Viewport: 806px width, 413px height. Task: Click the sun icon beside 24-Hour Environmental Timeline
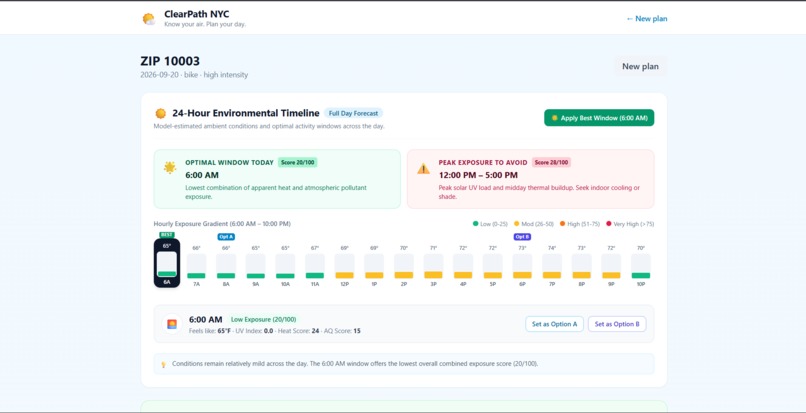point(161,113)
